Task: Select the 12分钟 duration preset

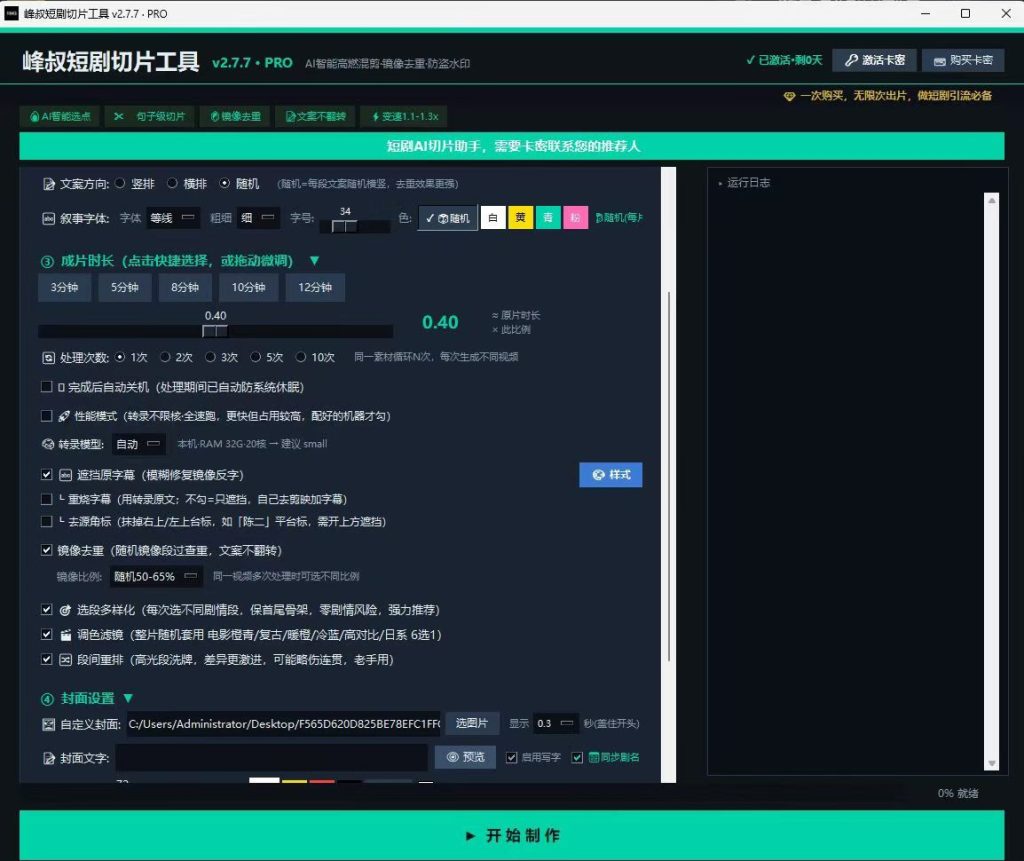Action: pyautogui.click(x=315, y=287)
